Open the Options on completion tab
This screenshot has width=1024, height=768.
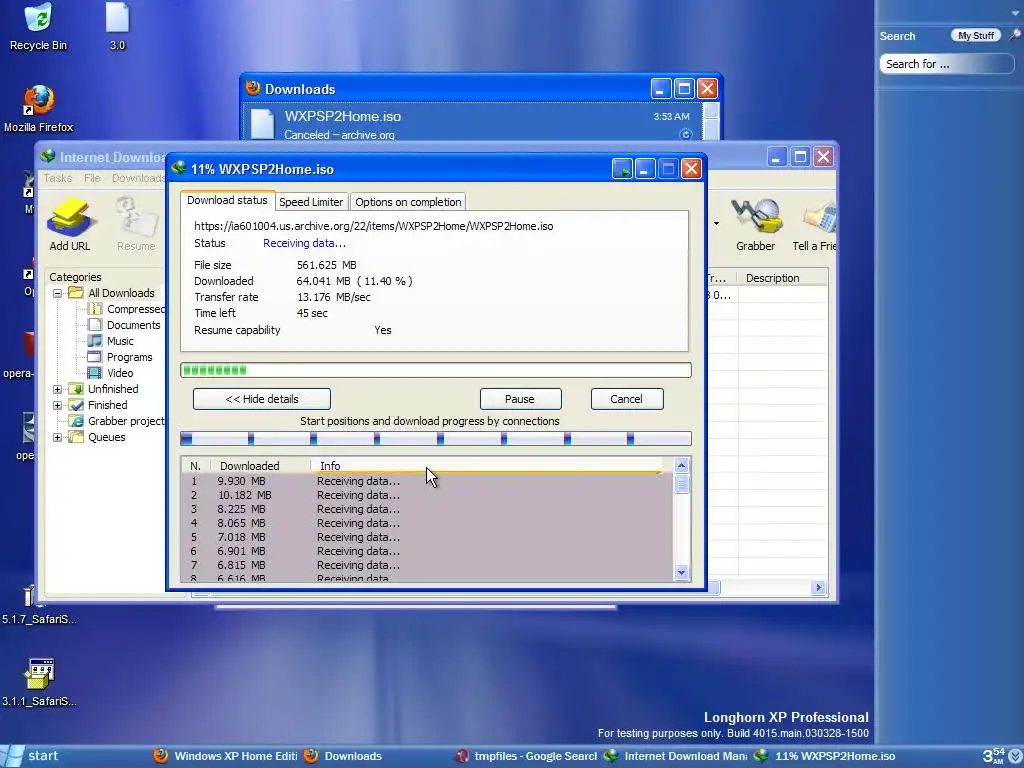tap(408, 202)
